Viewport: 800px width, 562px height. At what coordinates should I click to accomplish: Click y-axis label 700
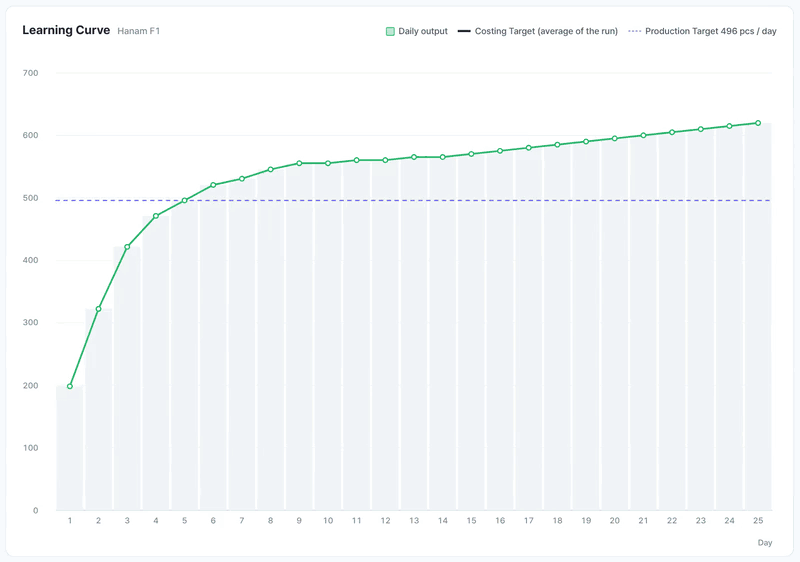[31, 73]
